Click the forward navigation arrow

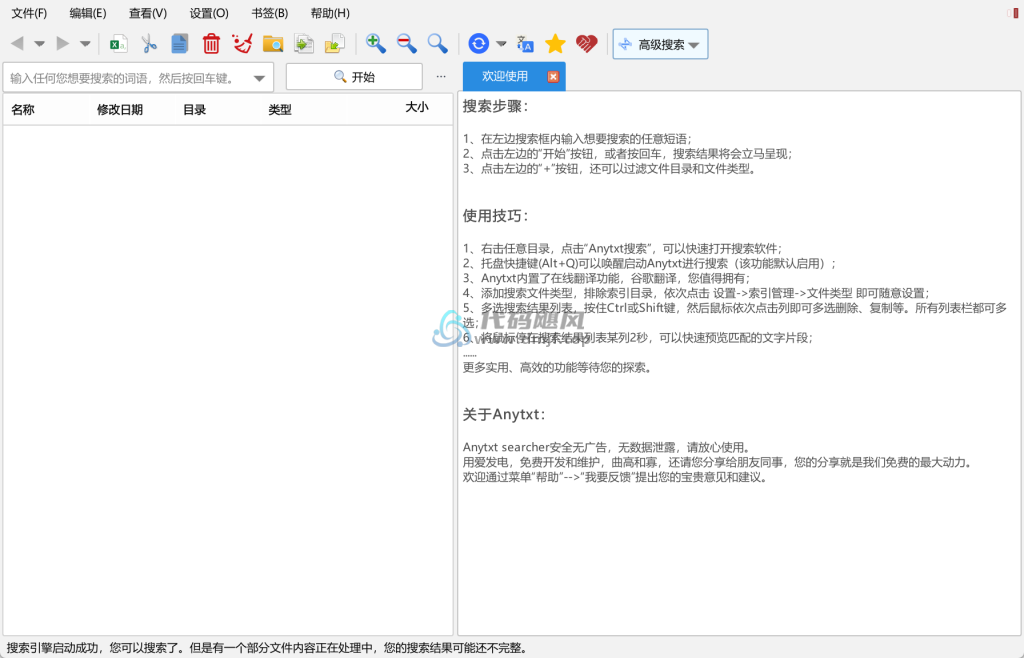(63, 44)
